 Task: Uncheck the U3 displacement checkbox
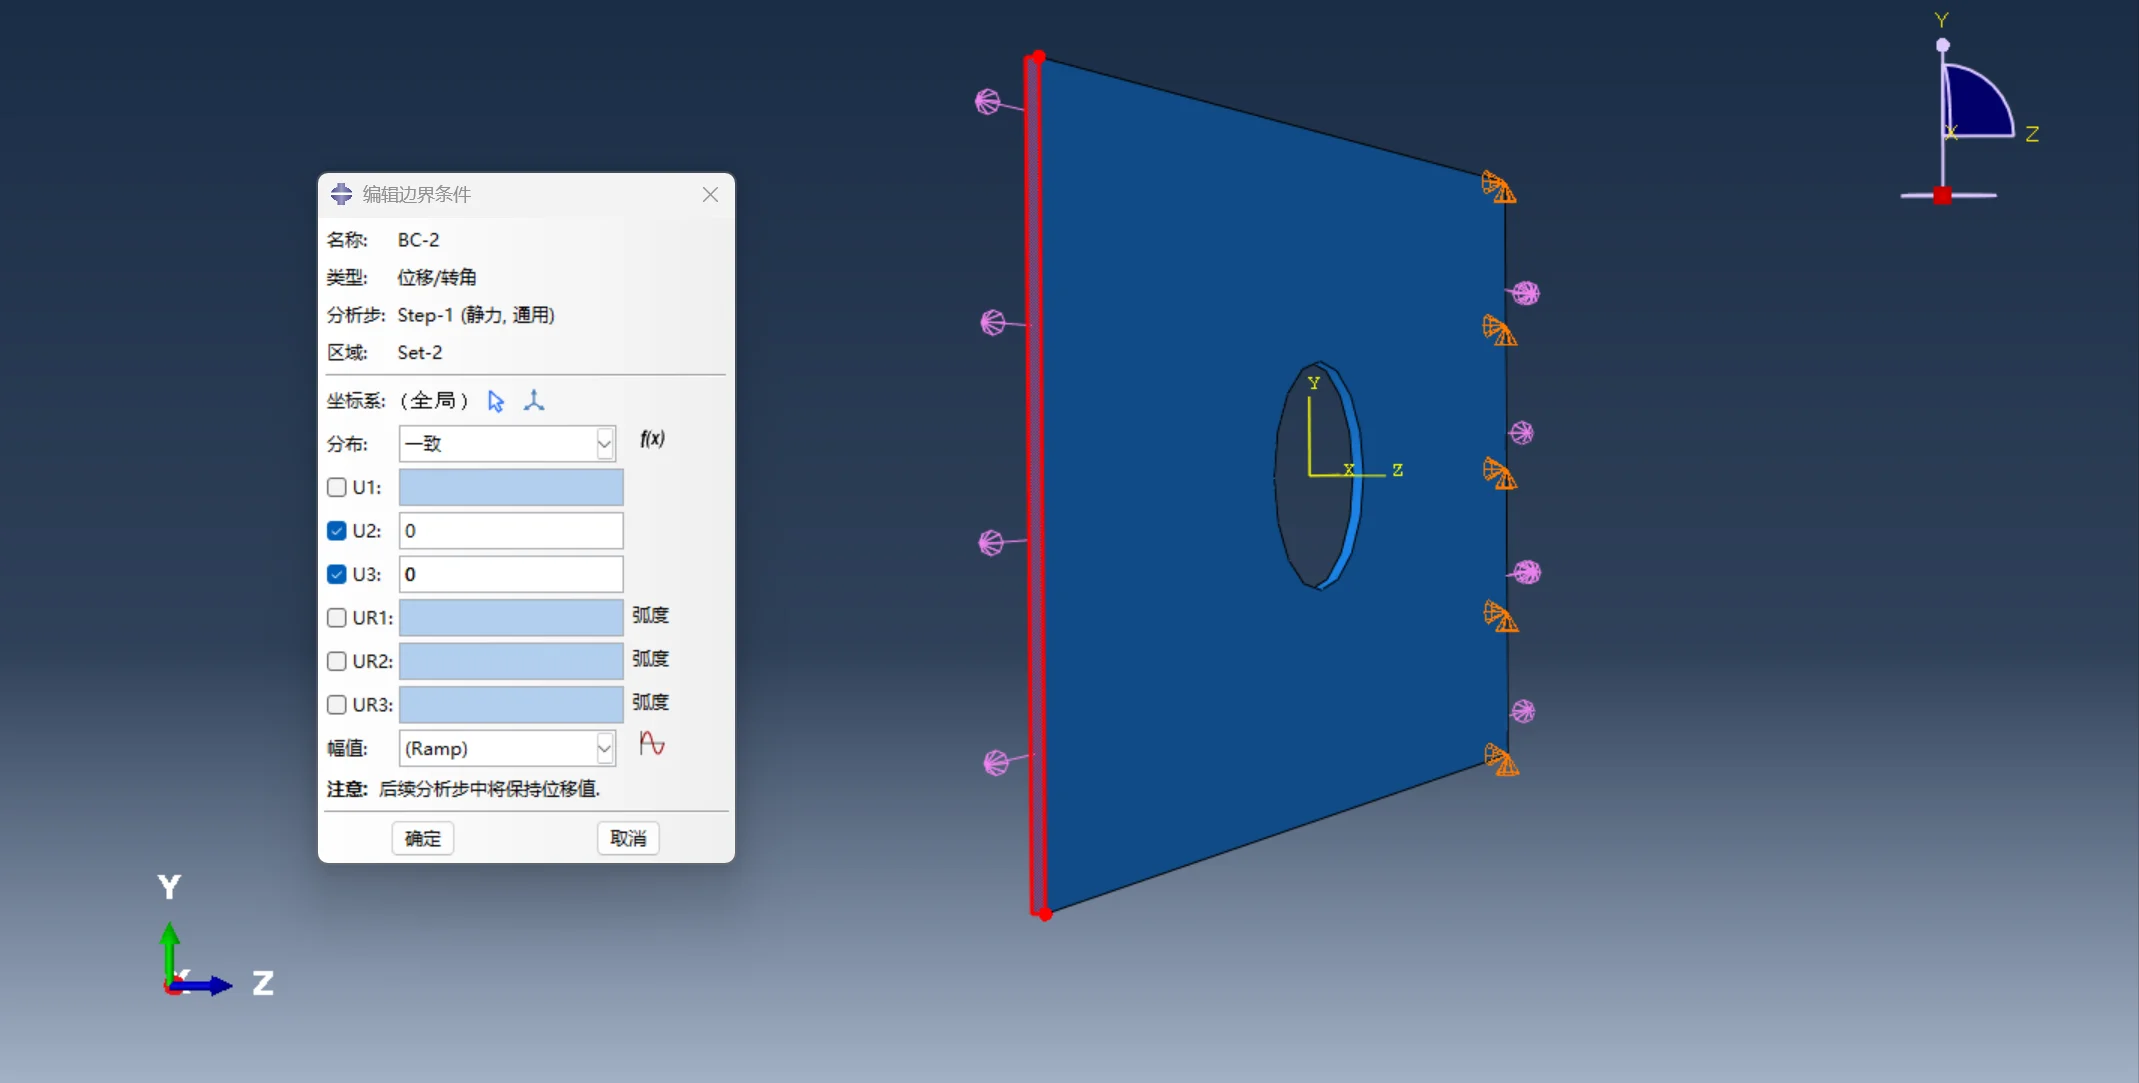[337, 574]
